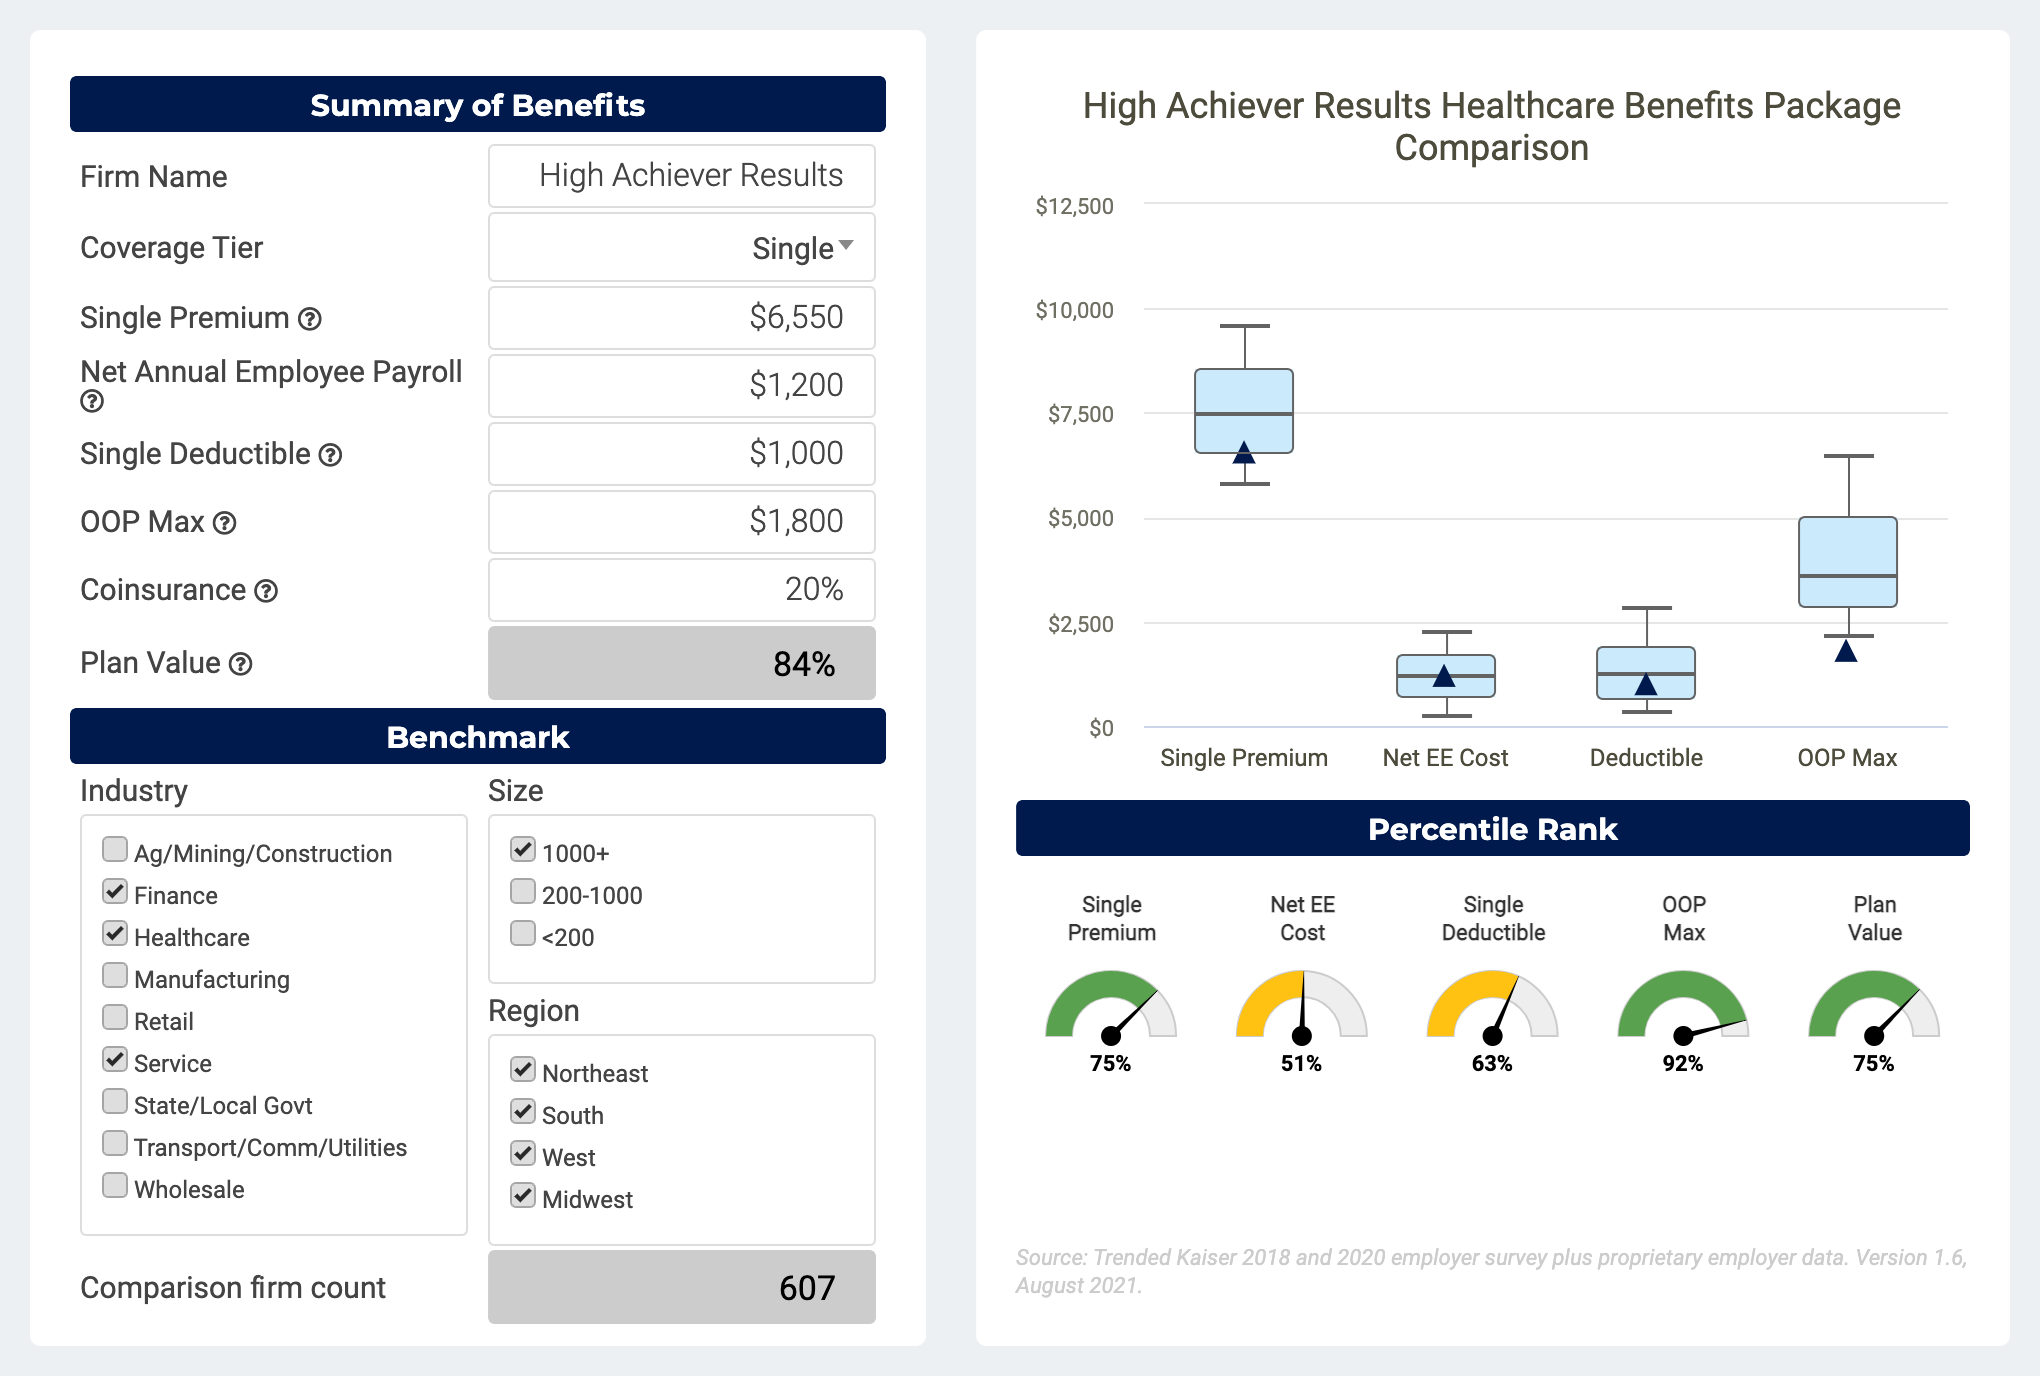This screenshot has height=1376, width=2040.
Task: Open the Coverage Tier dropdown
Action: pos(682,247)
